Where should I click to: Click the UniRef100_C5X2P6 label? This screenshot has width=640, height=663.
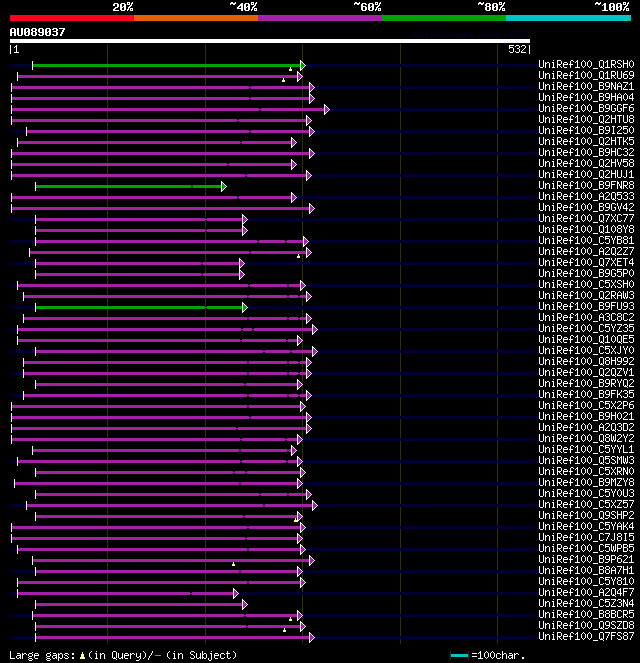click(x=586, y=405)
